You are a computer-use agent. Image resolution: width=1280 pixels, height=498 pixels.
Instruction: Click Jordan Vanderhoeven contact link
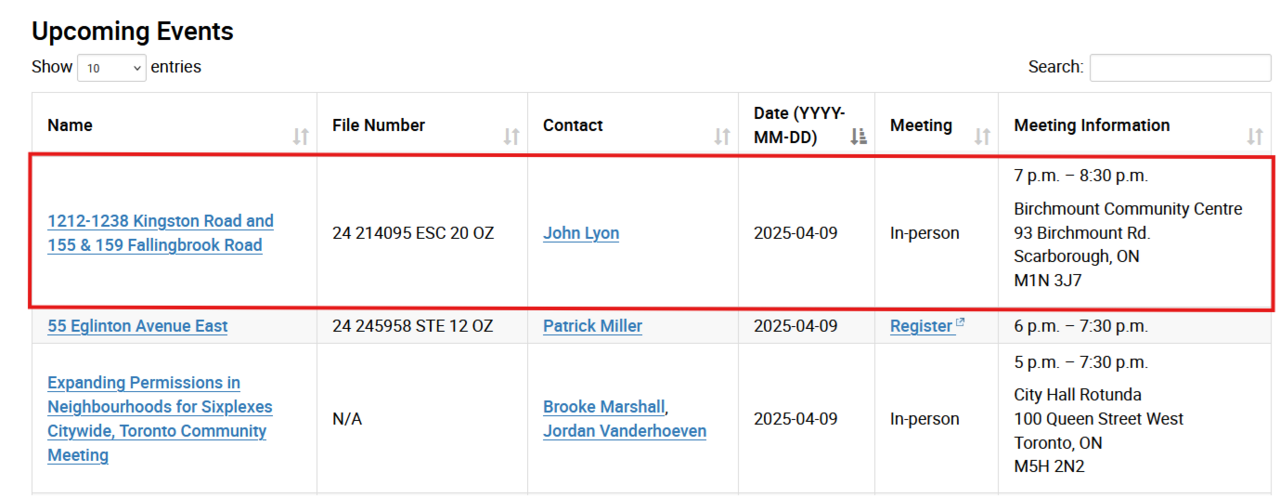(x=624, y=431)
